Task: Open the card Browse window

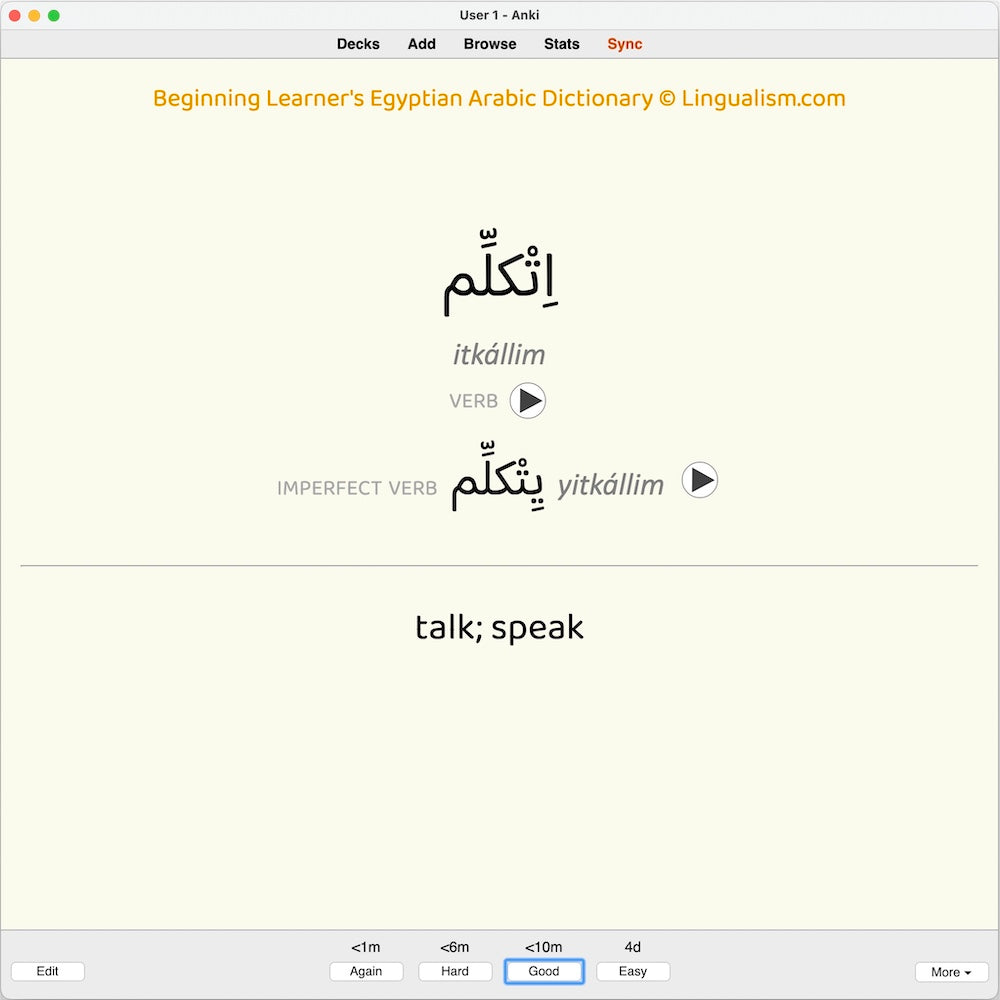Action: pyautogui.click(x=490, y=44)
